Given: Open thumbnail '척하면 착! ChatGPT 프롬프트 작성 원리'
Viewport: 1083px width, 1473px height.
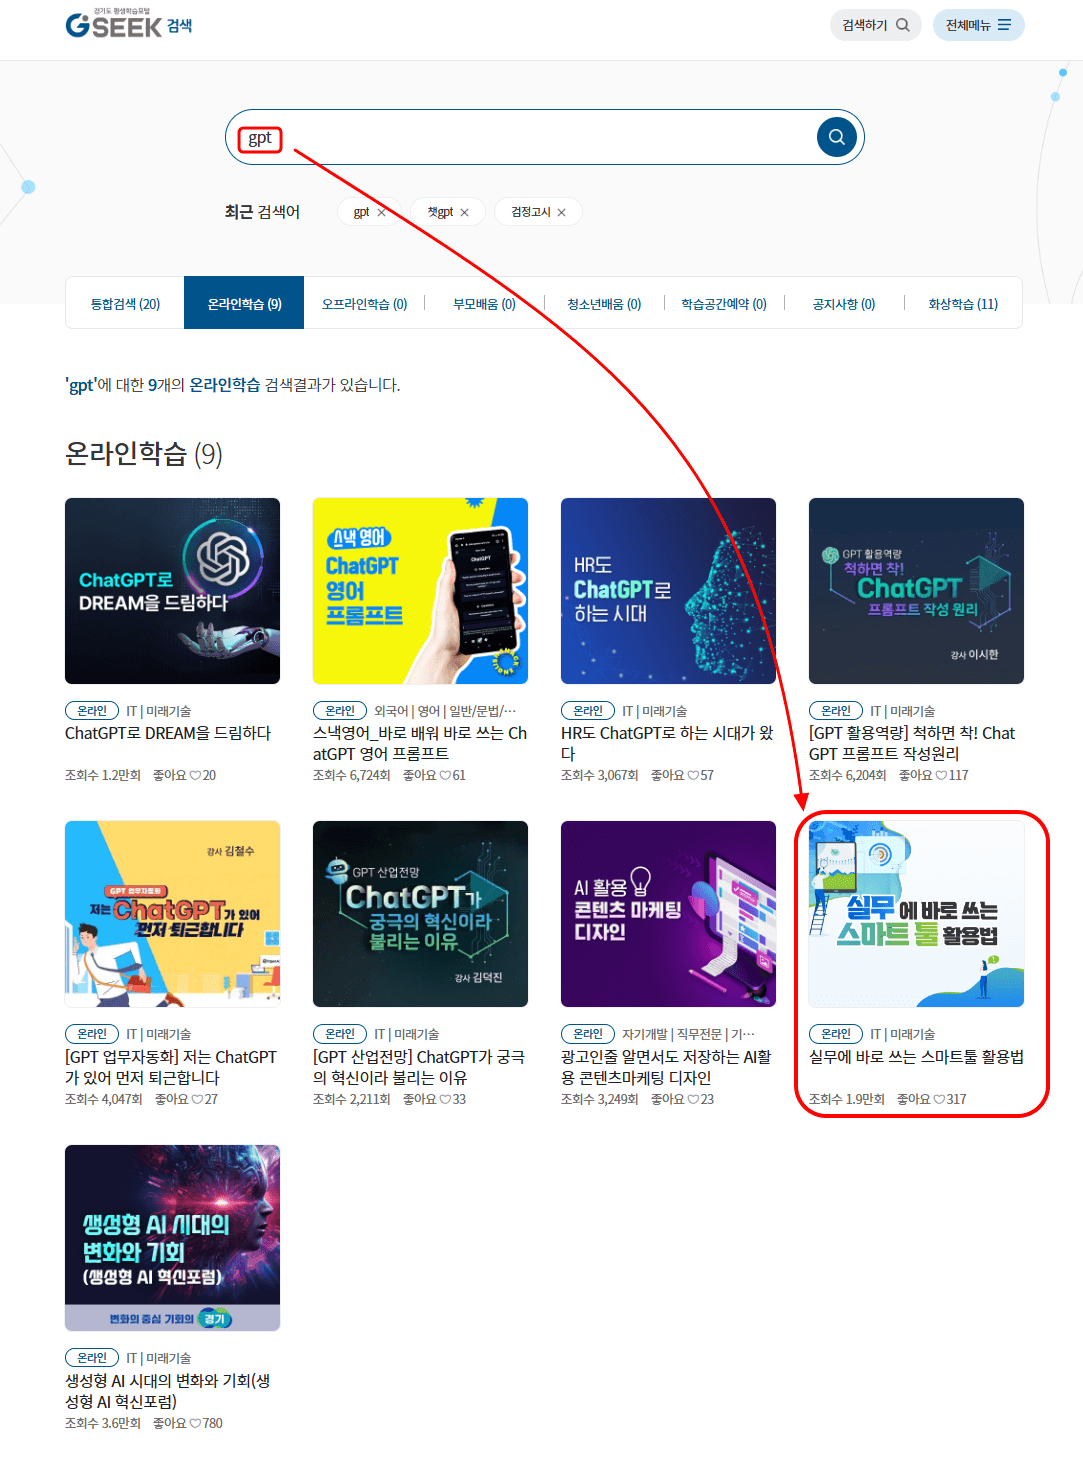Looking at the screenshot, I should click(916, 591).
